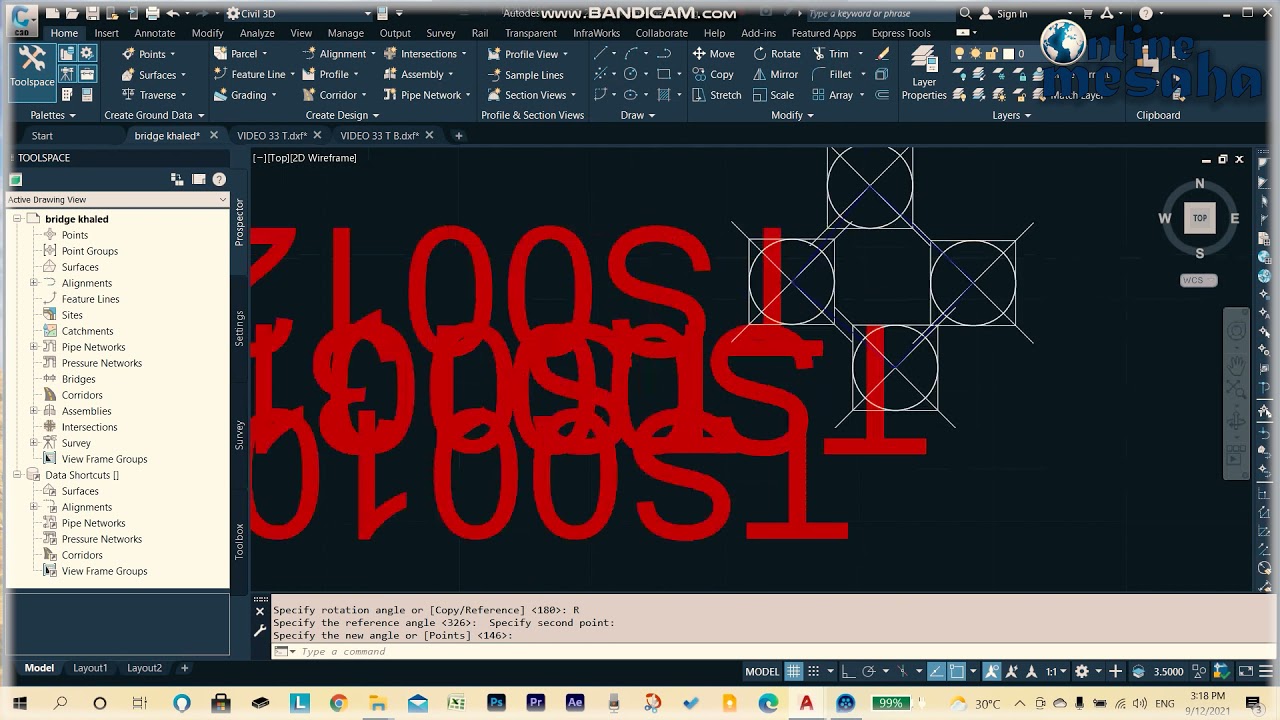
Task: Expand the Draw panel dropdown
Action: (637, 115)
